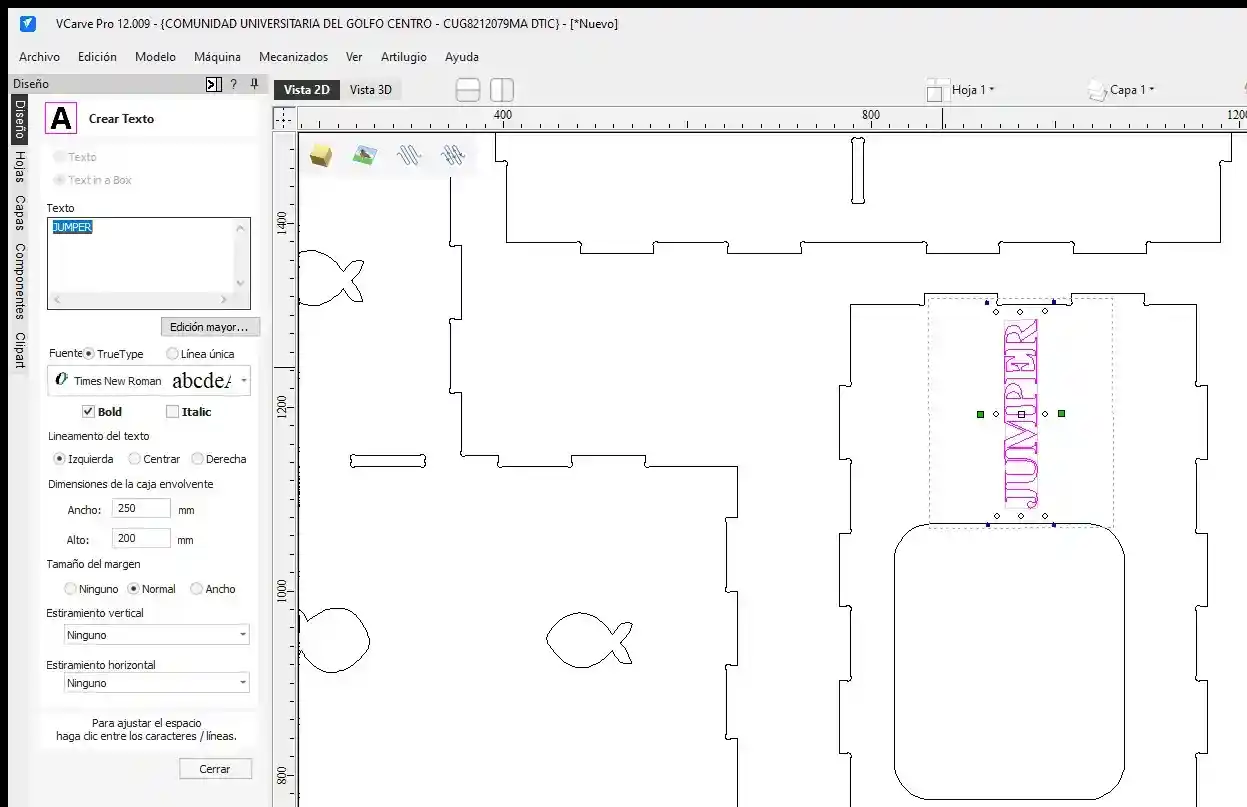
Task: Open the Modelo menu
Action: (155, 57)
